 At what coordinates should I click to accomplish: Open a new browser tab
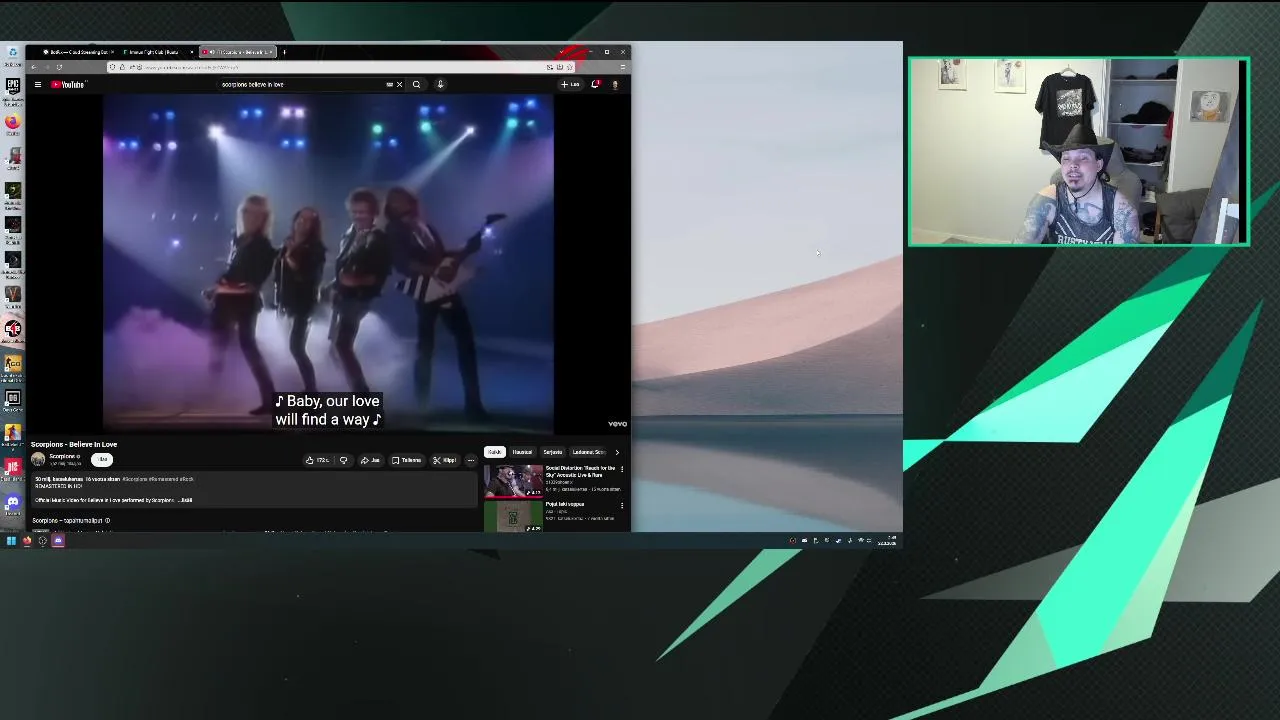[284, 52]
